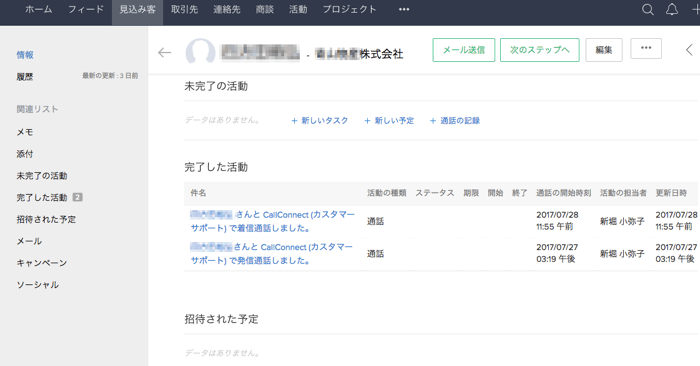The height and width of the screenshot is (366, 700).
Task: Click the 編集 button
Action: pos(604,50)
